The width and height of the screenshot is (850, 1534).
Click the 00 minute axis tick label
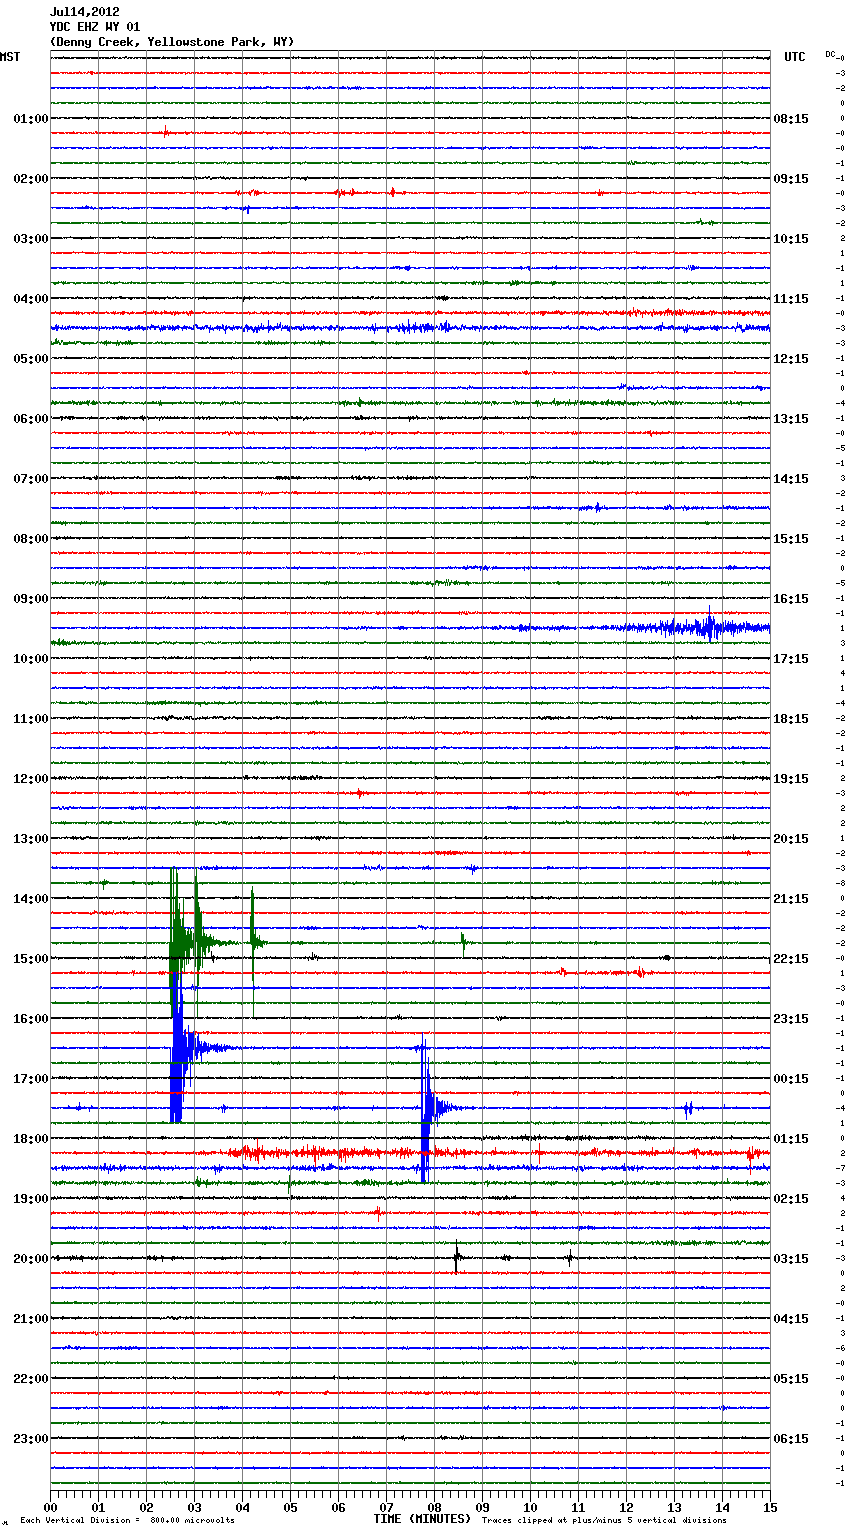[50, 1507]
